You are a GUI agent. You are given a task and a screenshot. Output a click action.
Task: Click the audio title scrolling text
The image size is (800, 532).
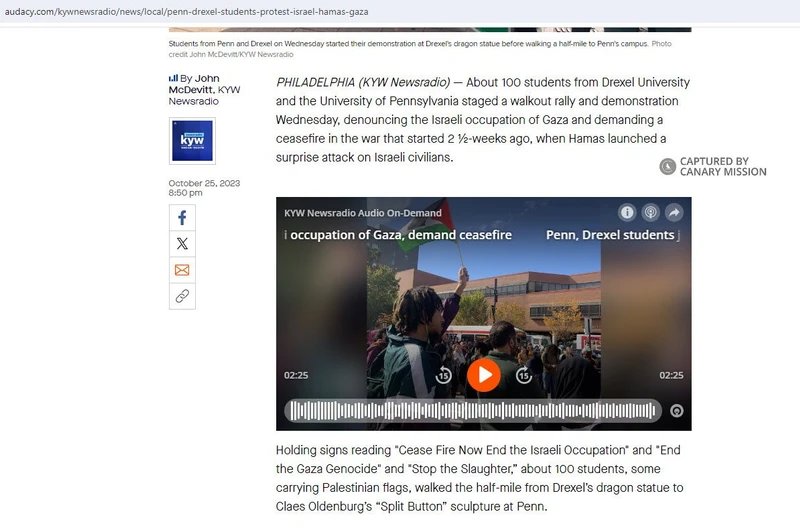[x=400, y=235]
